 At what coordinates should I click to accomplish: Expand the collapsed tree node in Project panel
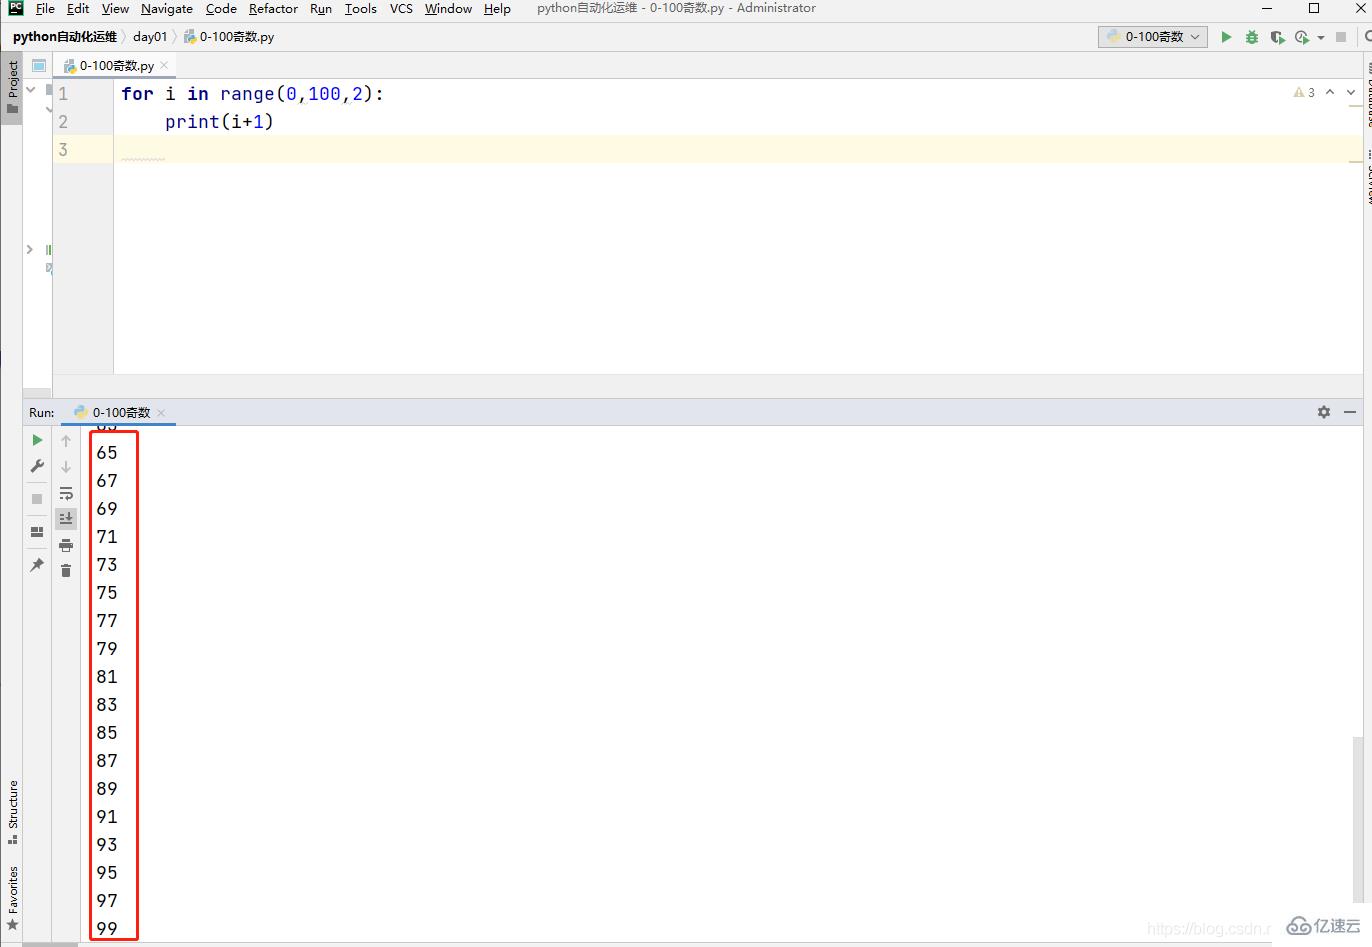tap(30, 249)
